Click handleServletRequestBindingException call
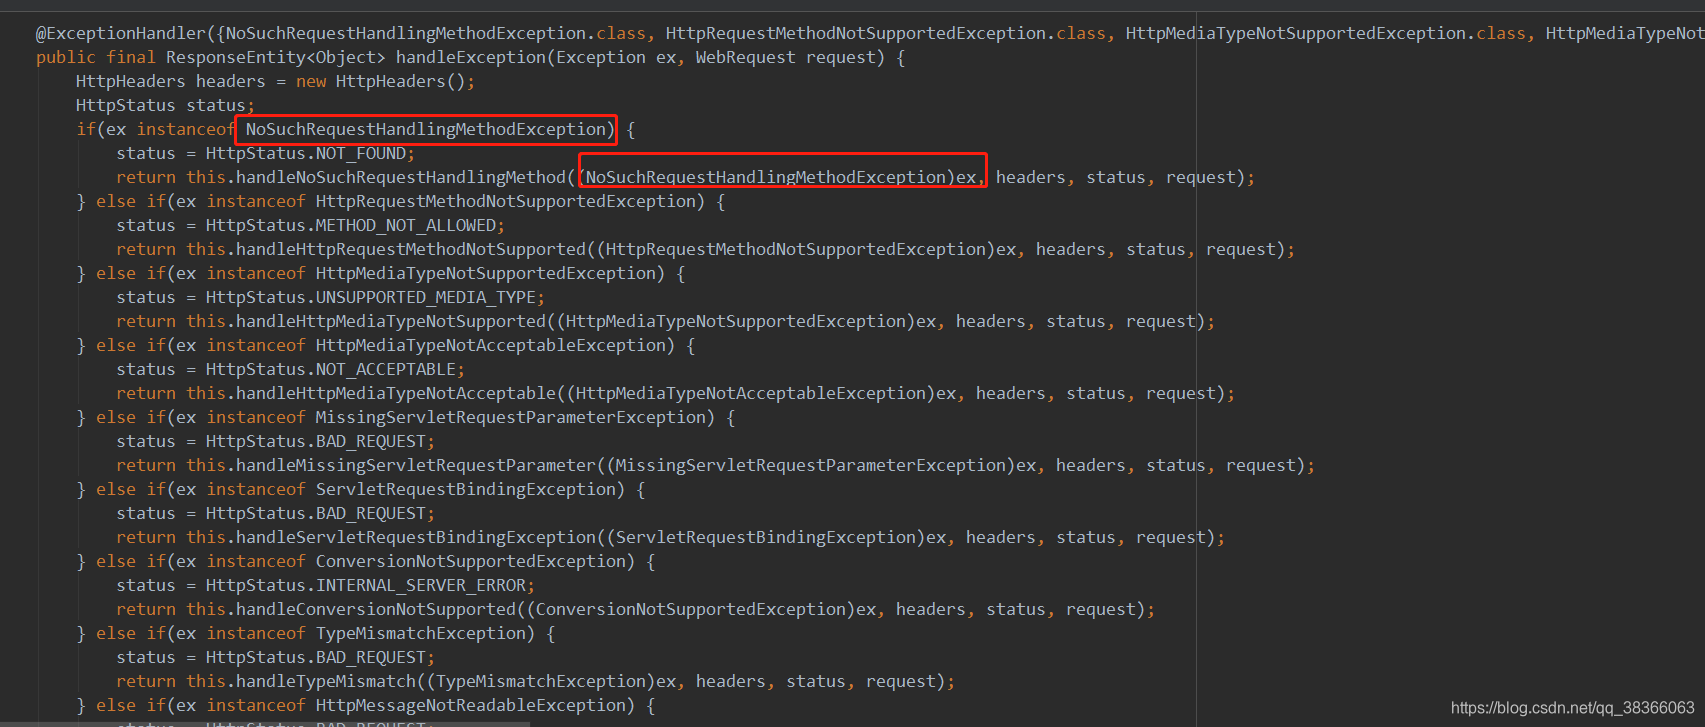The width and height of the screenshot is (1705, 727). coord(415,538)
